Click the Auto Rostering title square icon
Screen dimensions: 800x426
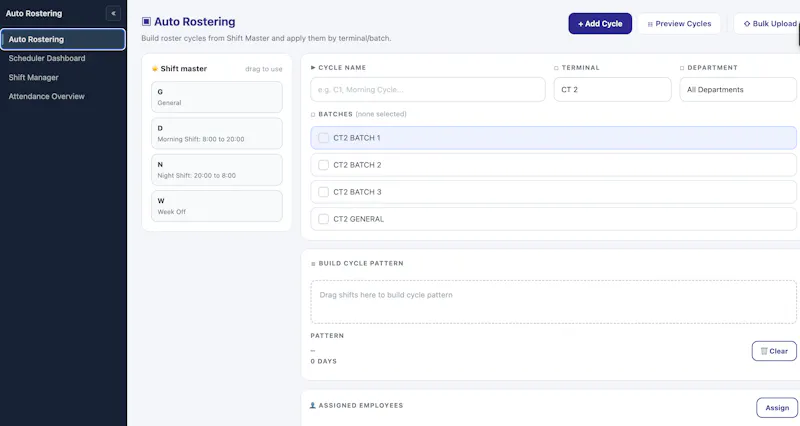point(146,21)
